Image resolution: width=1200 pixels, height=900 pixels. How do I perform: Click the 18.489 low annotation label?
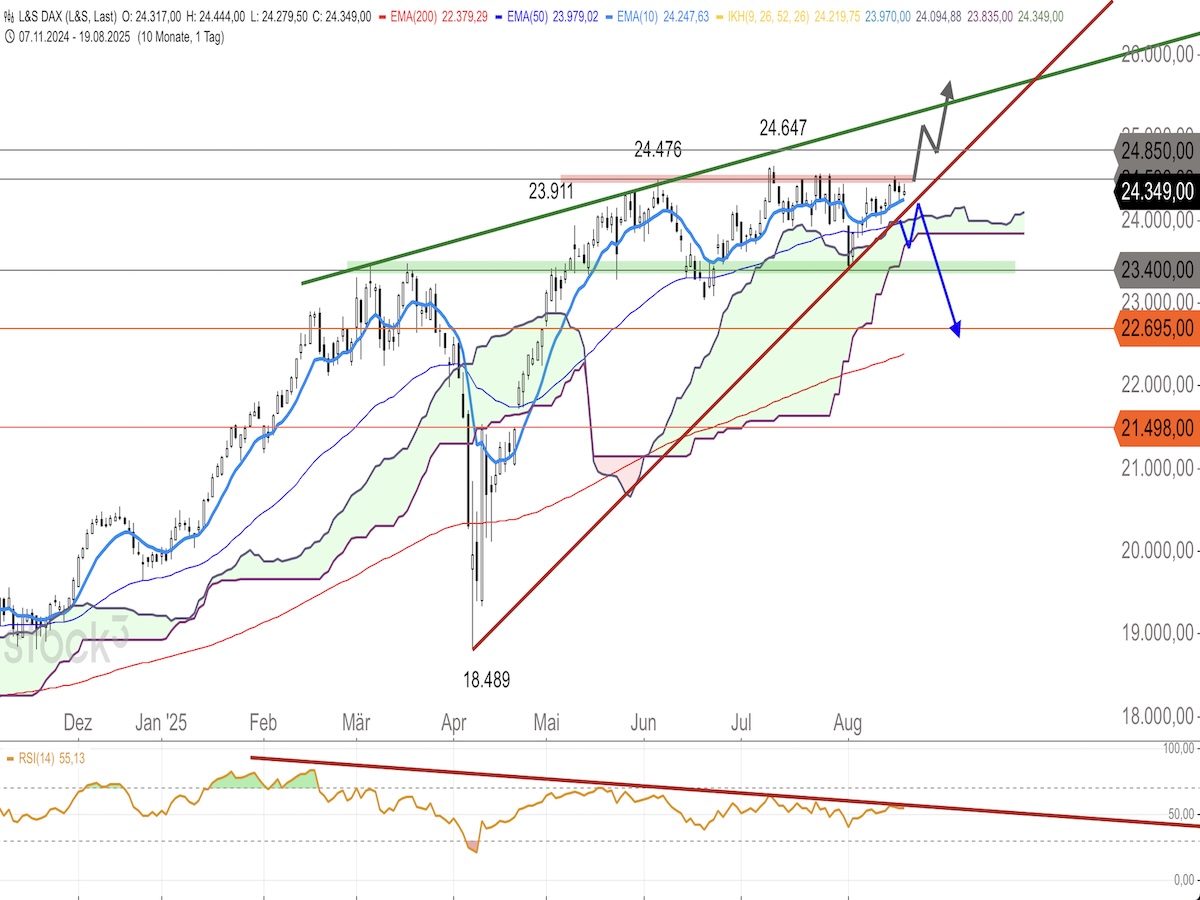point(486,680)
